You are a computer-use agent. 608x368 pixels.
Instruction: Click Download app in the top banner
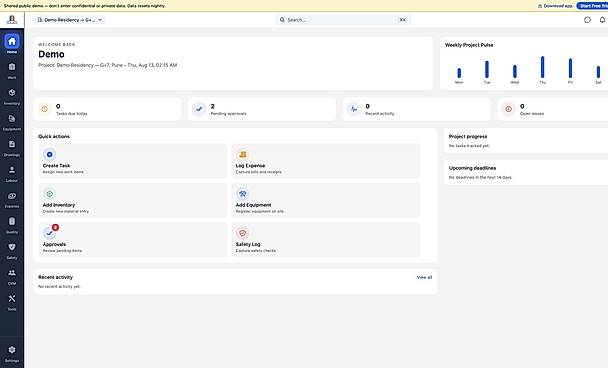pyautogui.click(x=555, y=6)
